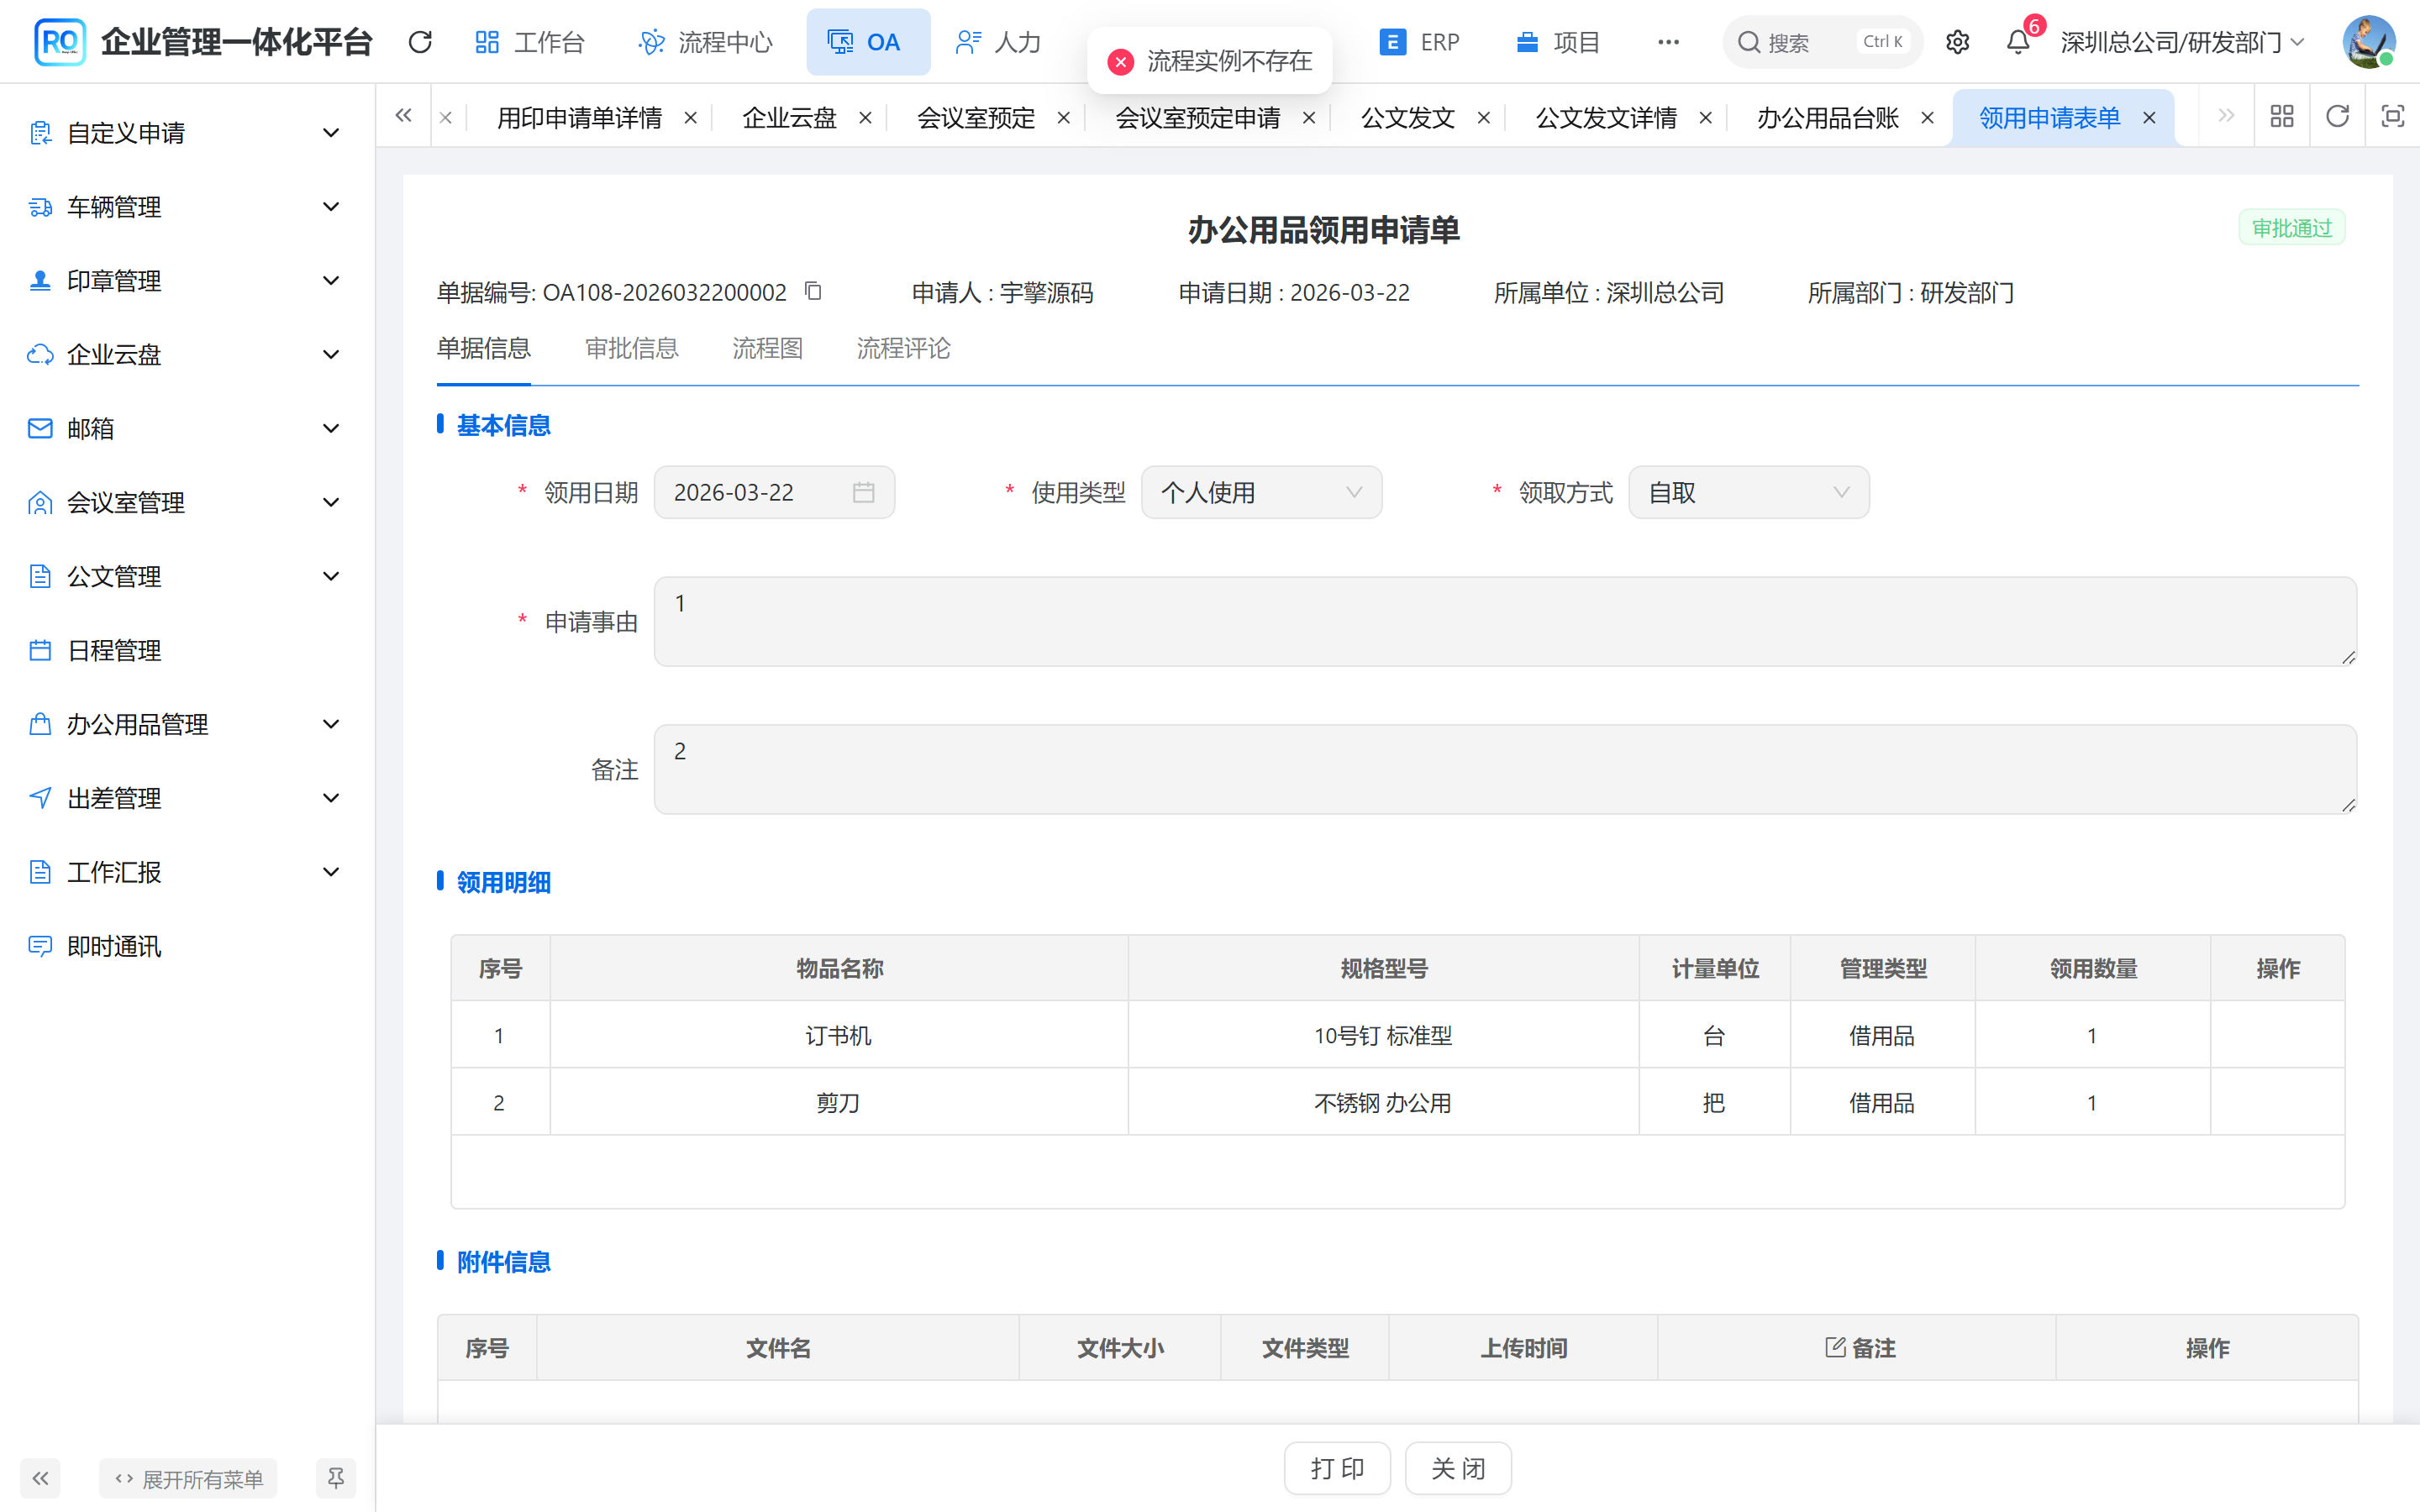This screenshot has width=2420, height=1512.
Task: Expand the 自定义申请 sidebar menu
Action: (187, 133)
